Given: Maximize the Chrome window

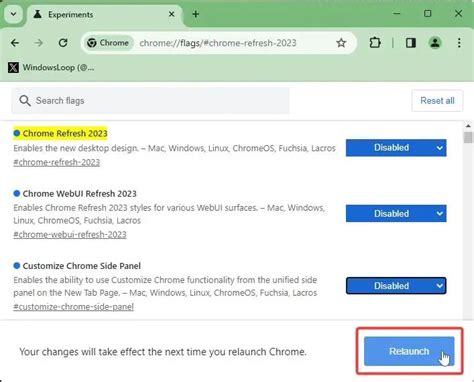Looking at the screenshot, I should pyautogui.click(x=427, y=14).
